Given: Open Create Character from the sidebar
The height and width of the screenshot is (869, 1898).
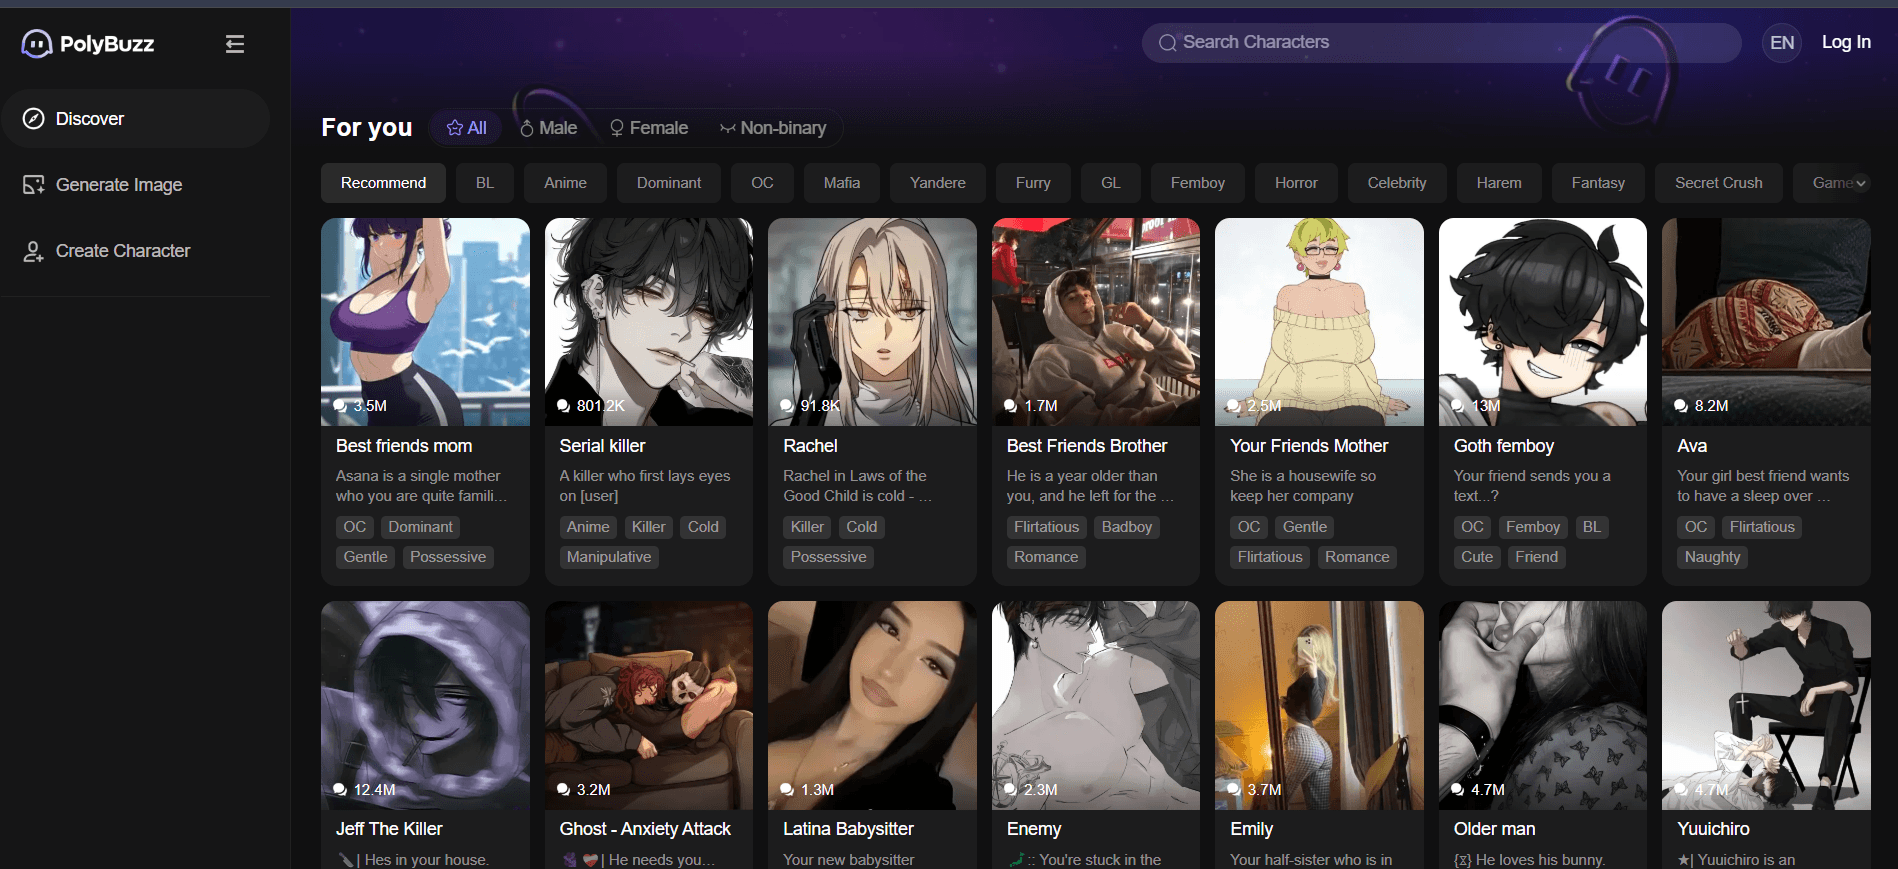Looking at the screenshot, I should coord(135,251).
